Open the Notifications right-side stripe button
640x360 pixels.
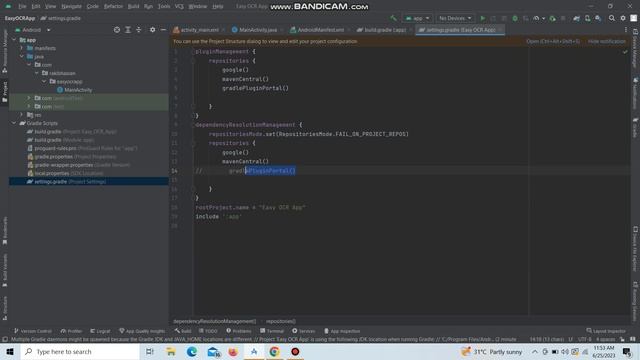point(635,93)
